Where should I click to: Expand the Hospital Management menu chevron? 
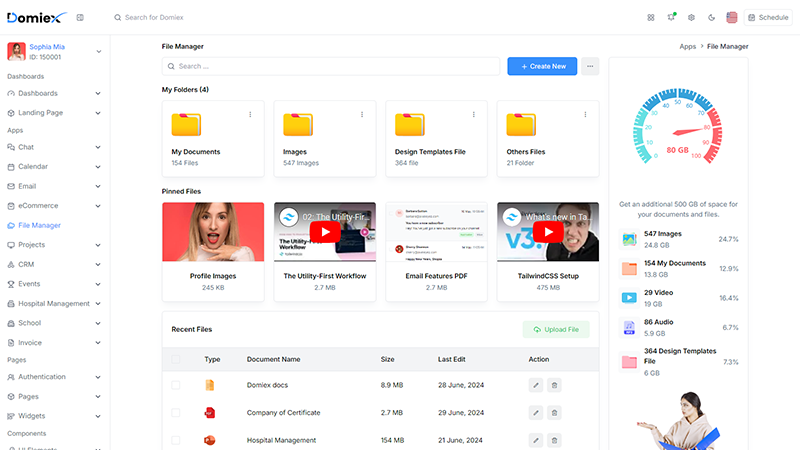98,304
